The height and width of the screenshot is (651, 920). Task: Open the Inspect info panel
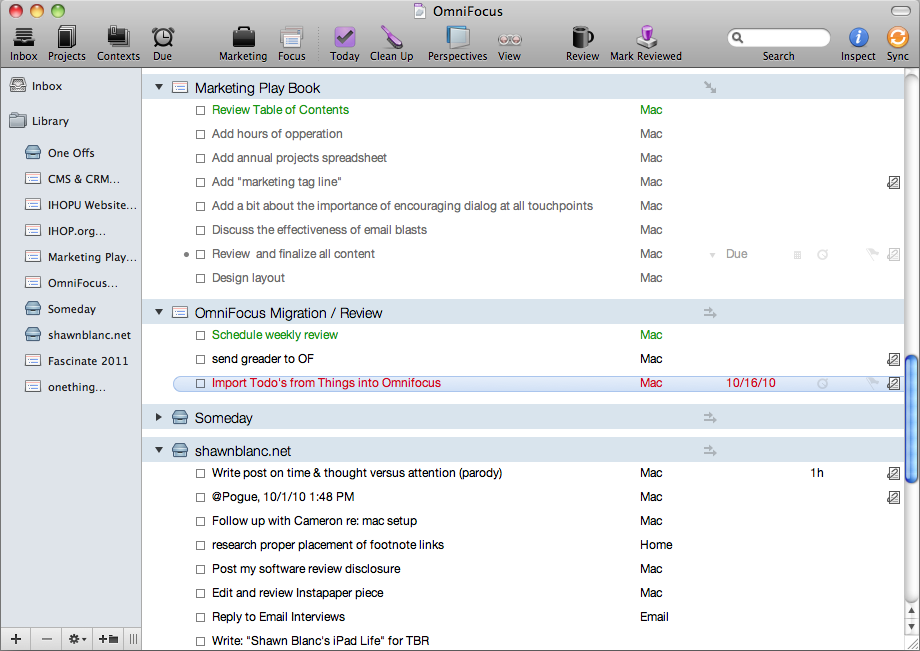(x=858, y=38)
